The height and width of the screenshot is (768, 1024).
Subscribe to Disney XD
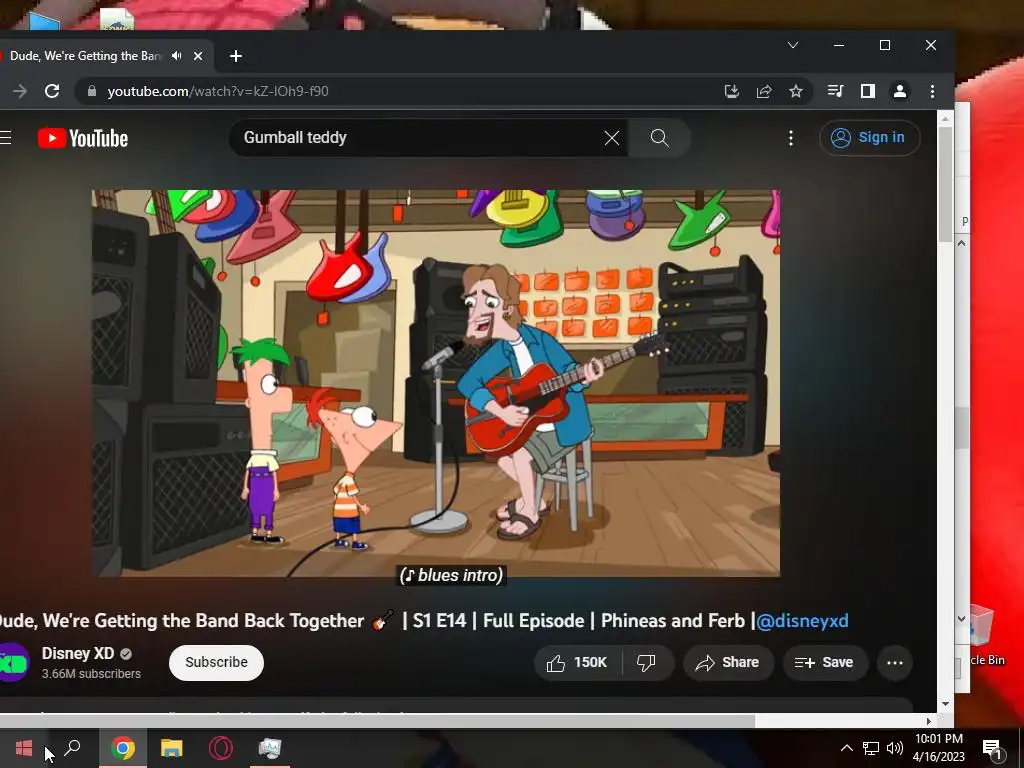click(216, 662)
